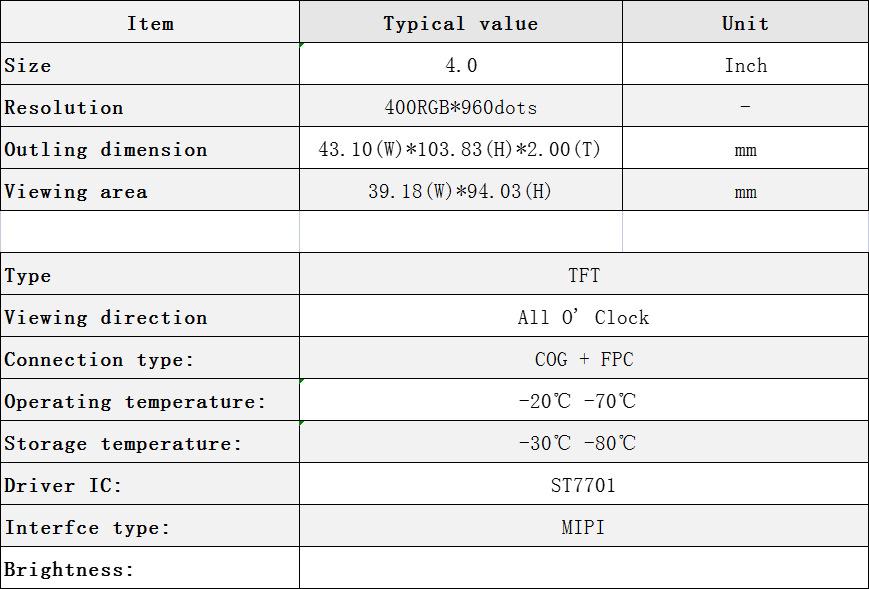Screen dimensions: 869x589
Task: Click the 400RGB*960dots value cell
Action: (x=461, y=106)
